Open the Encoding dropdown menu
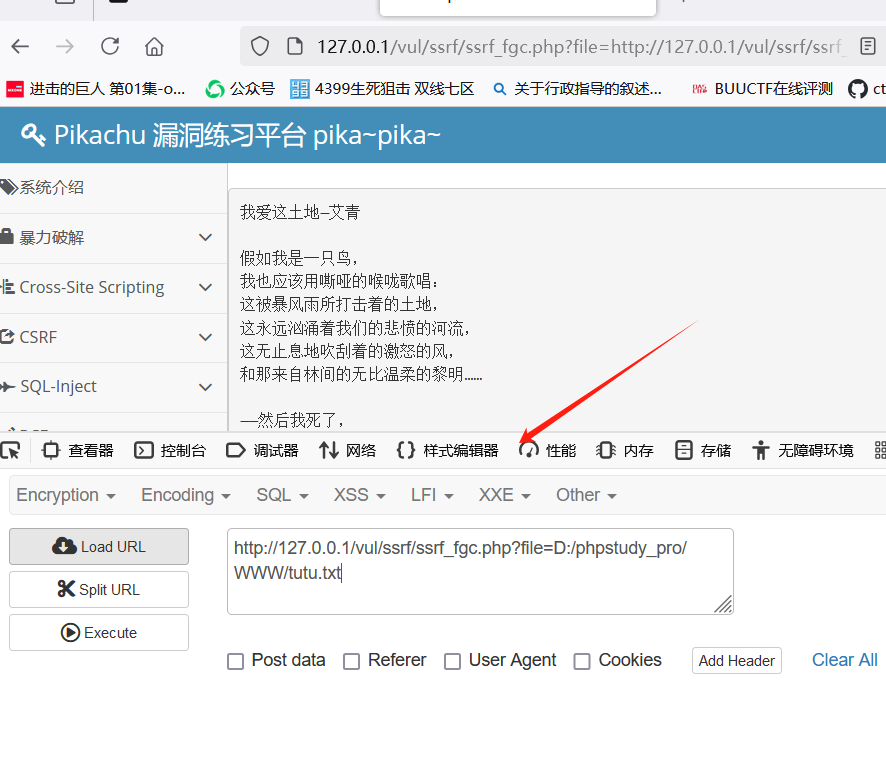This screenshot has height=760, width=886. [186, 495]
